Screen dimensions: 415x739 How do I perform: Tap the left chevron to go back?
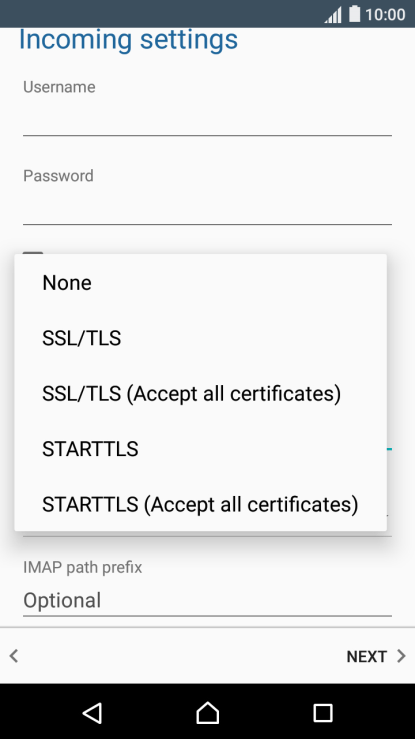click(x=14, y=656)
